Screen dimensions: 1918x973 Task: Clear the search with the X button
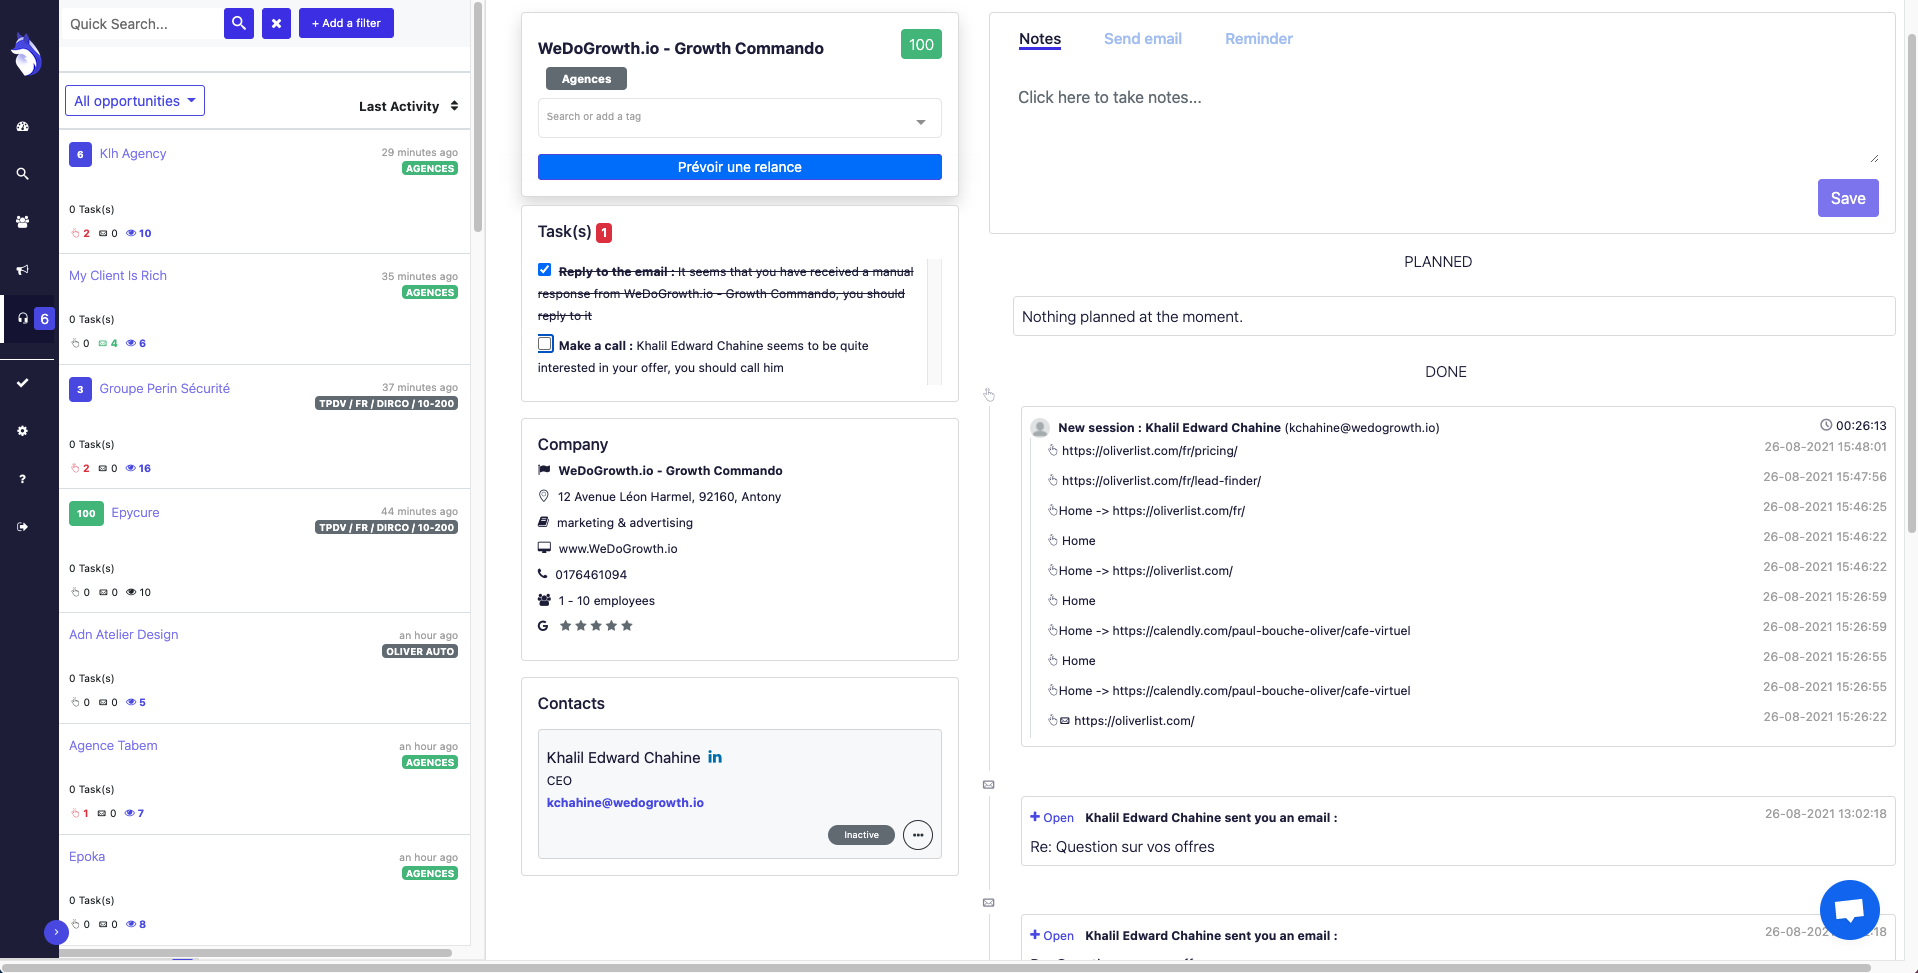pos(276,23)
